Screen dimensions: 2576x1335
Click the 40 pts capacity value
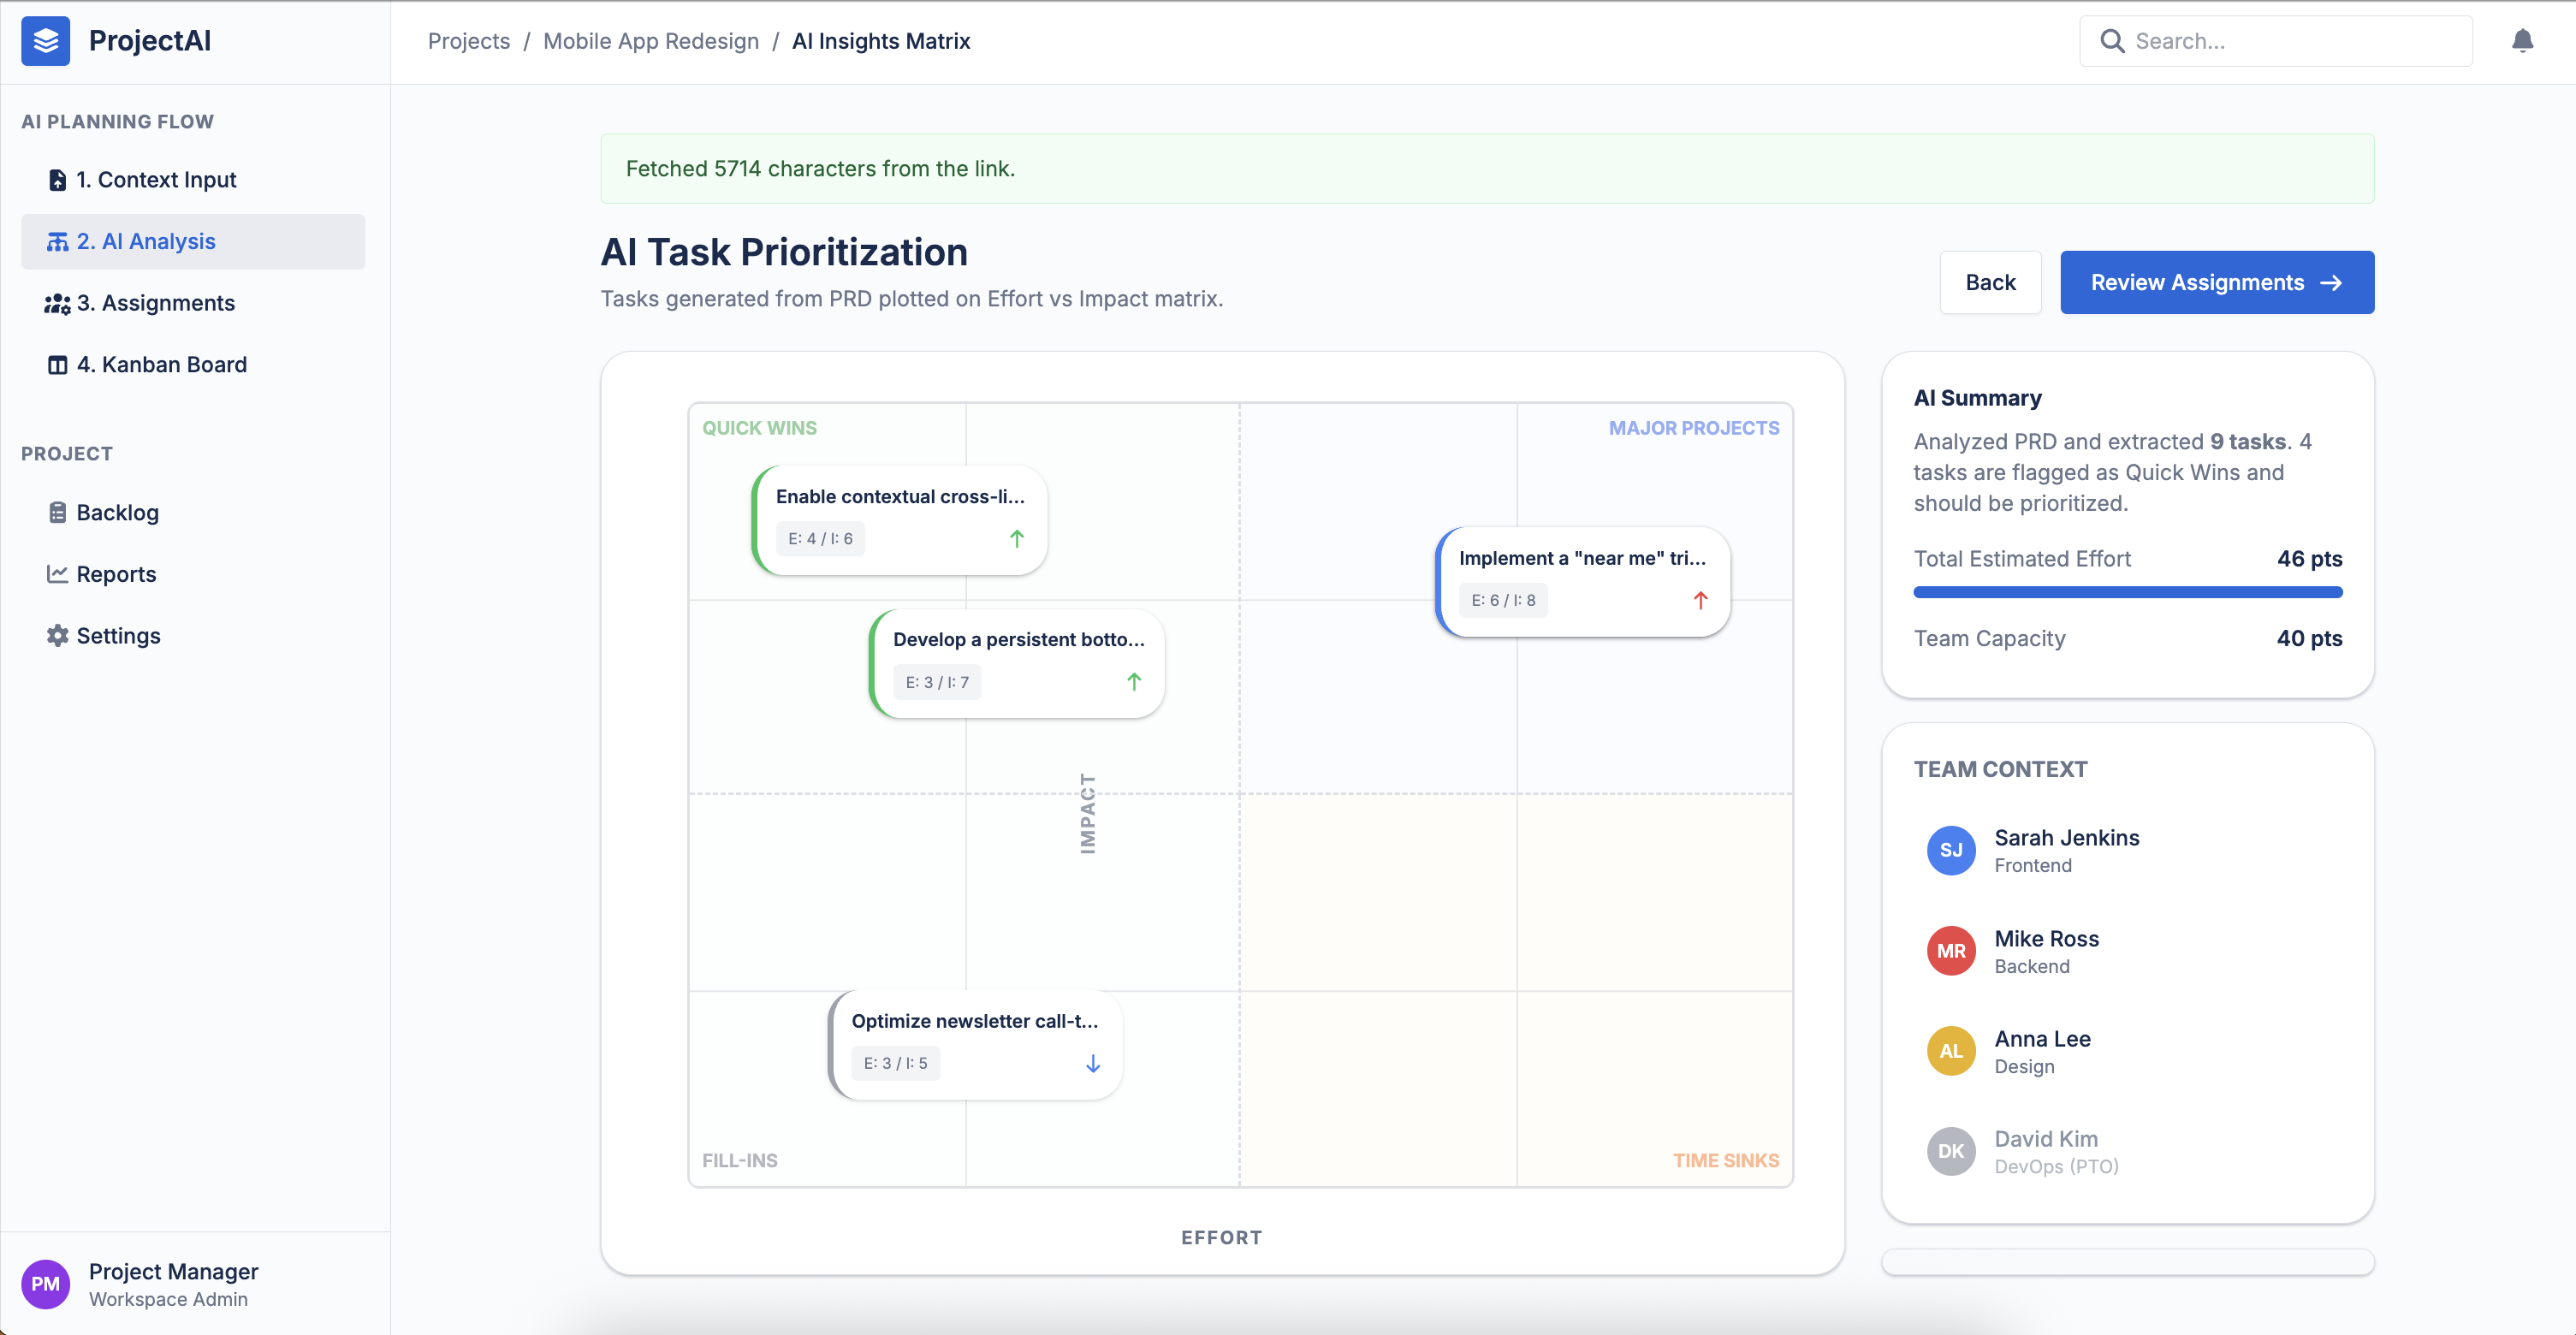2309,639
